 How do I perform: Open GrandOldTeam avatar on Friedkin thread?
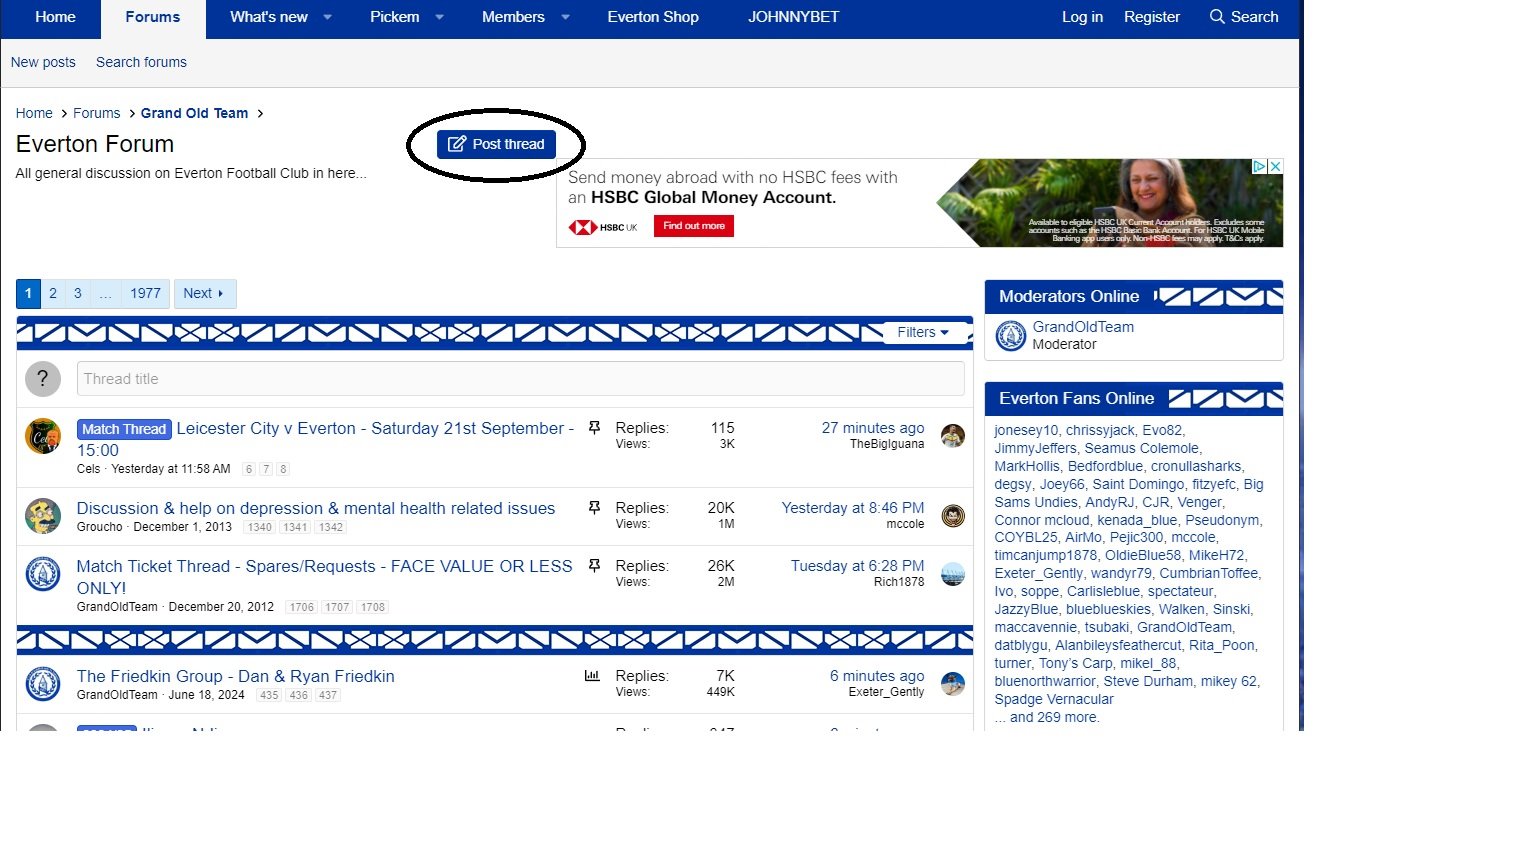[43, 684]
